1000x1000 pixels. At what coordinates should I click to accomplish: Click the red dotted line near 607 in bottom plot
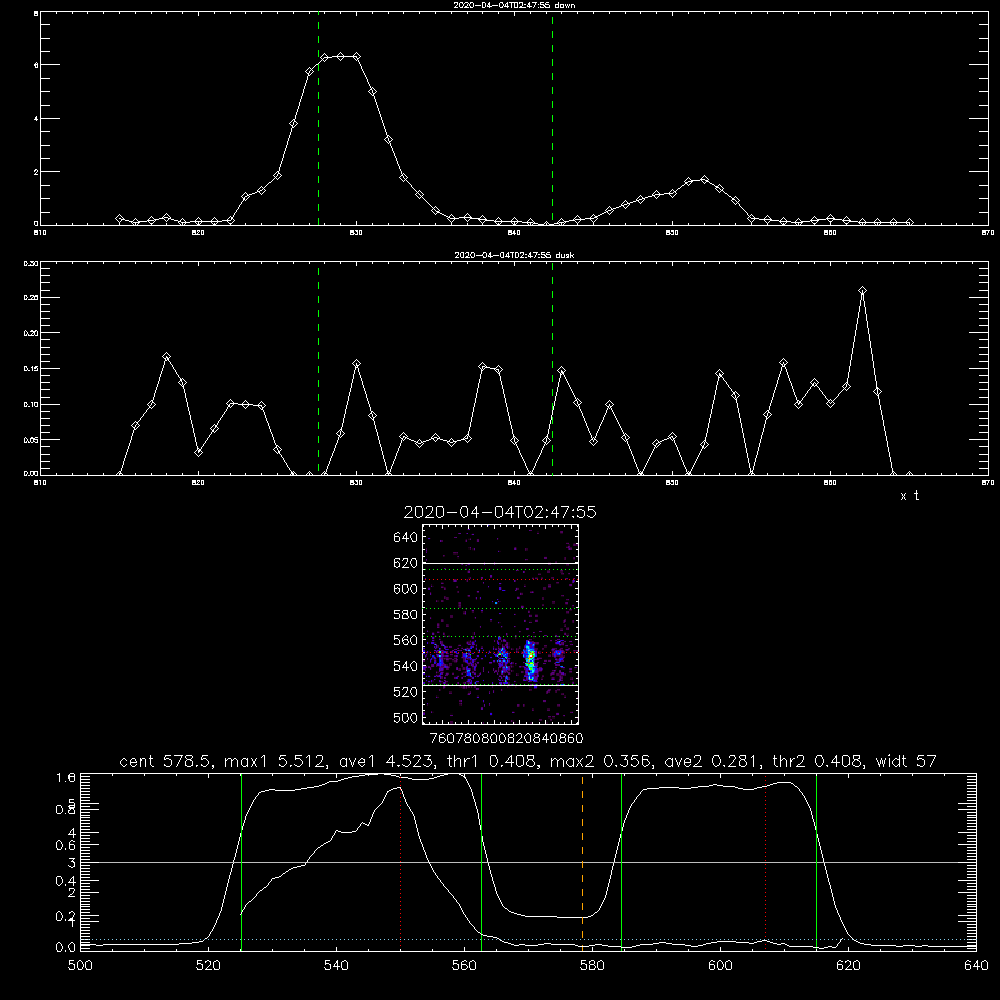click(x=765, y=861)
